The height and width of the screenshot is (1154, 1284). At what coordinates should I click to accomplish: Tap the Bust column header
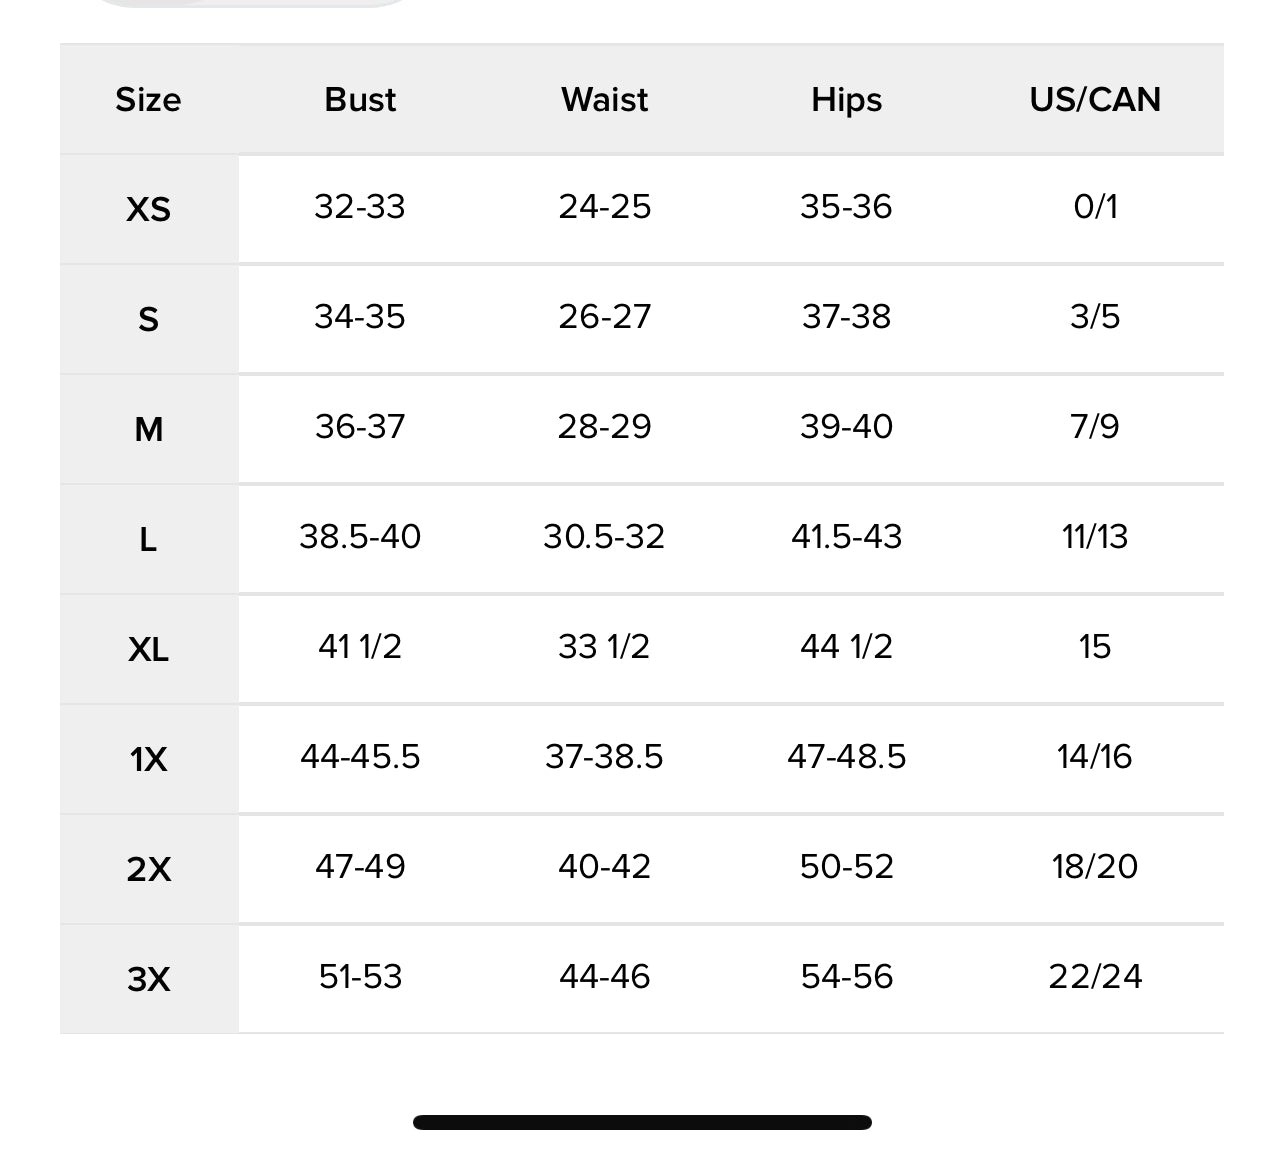click(360, 100)
